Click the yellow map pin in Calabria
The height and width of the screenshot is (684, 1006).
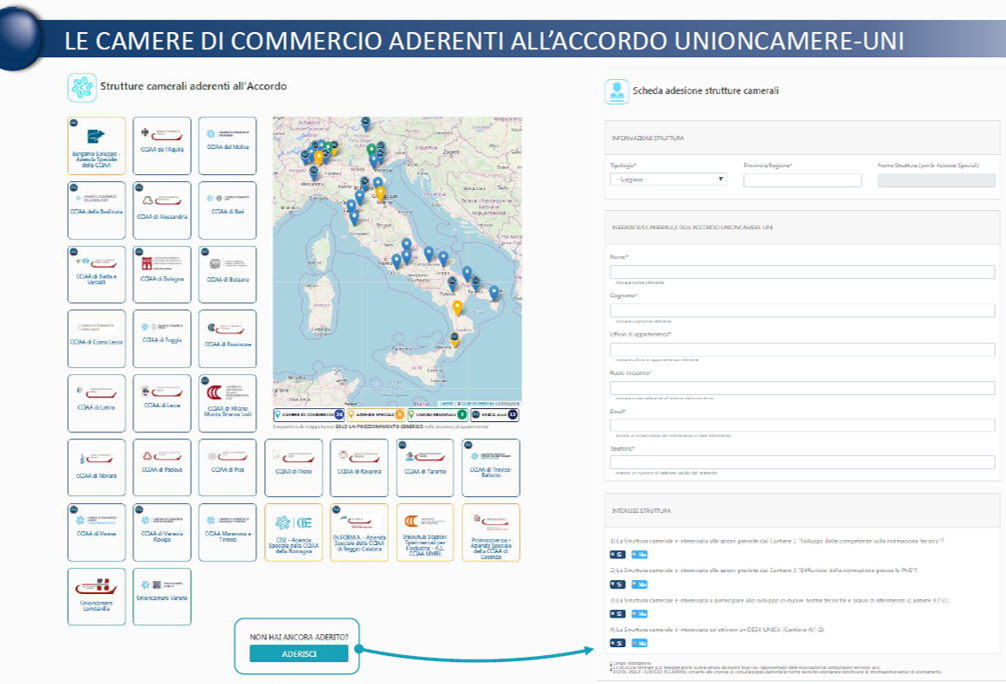click(x=457, y=308)
